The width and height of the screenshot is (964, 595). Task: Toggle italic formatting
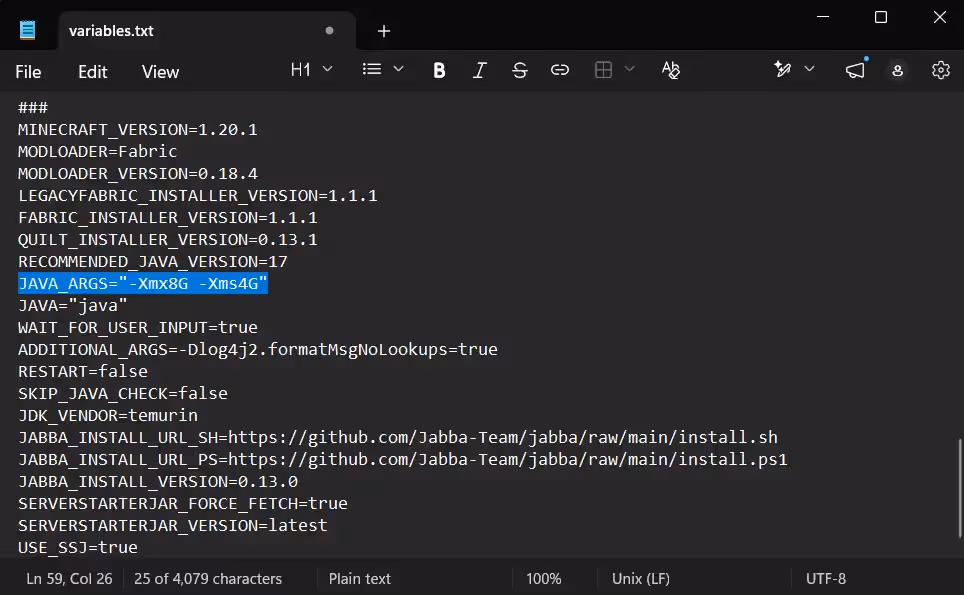(480, 70)
